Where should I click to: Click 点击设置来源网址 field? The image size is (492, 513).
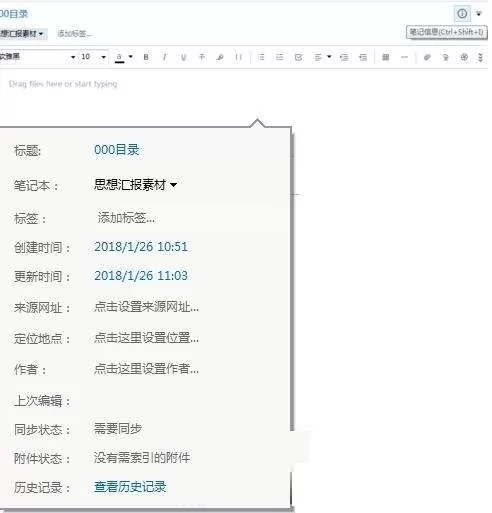[146, 307]
